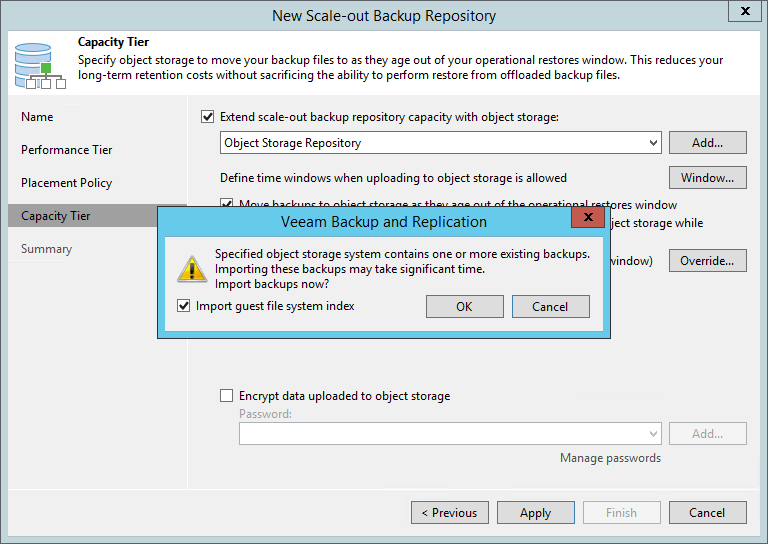Go back with the Previous button
The width and height of the screenshot is (768, 544).
(x=449, y=513)
